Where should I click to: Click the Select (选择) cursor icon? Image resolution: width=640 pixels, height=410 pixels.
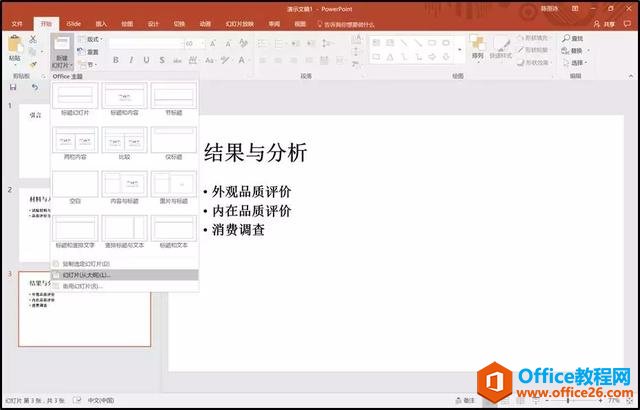[x=566, y=63]
